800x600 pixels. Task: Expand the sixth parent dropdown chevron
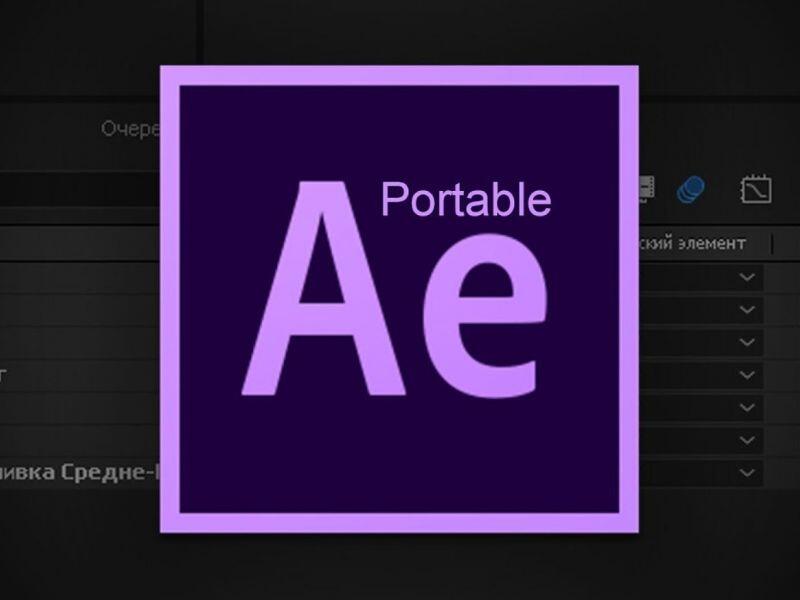coord(747,440)
